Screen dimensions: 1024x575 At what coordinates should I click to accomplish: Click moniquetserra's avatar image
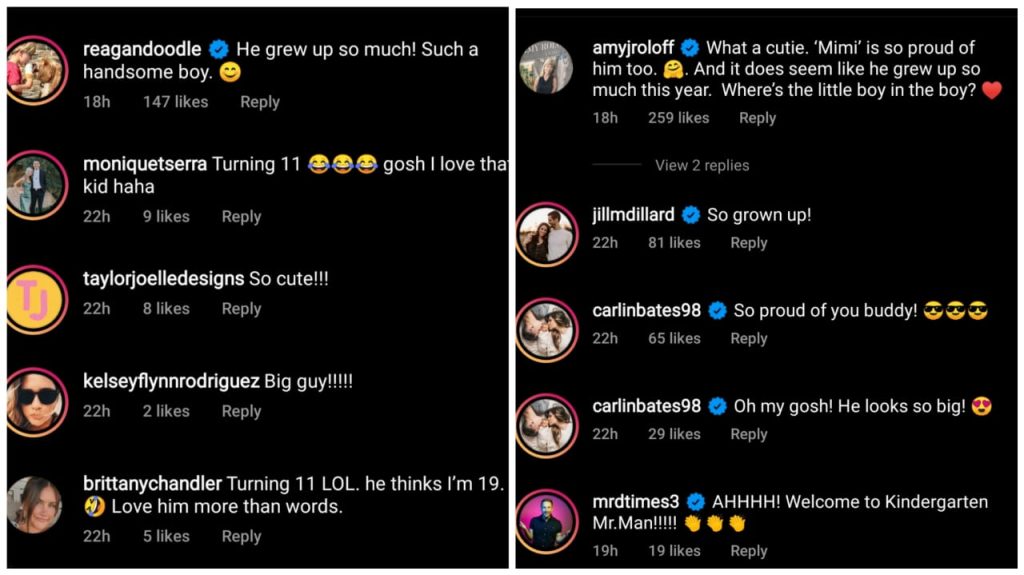36,185
